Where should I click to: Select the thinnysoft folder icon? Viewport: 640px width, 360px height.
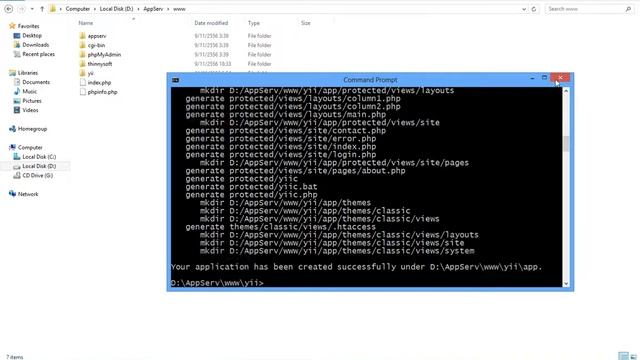pos(82,64)
